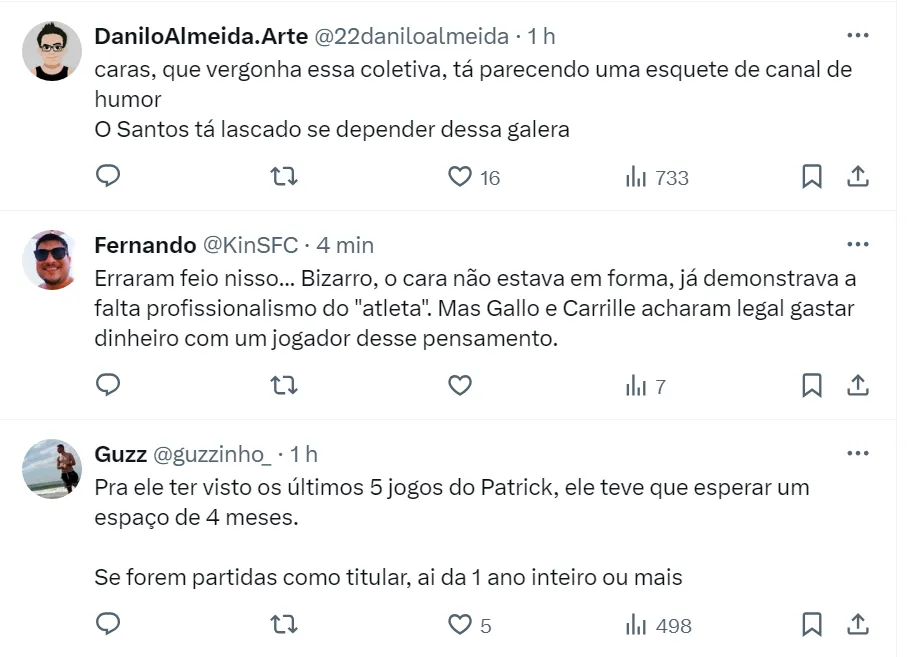Reply to Fernando's tweet

108,385
